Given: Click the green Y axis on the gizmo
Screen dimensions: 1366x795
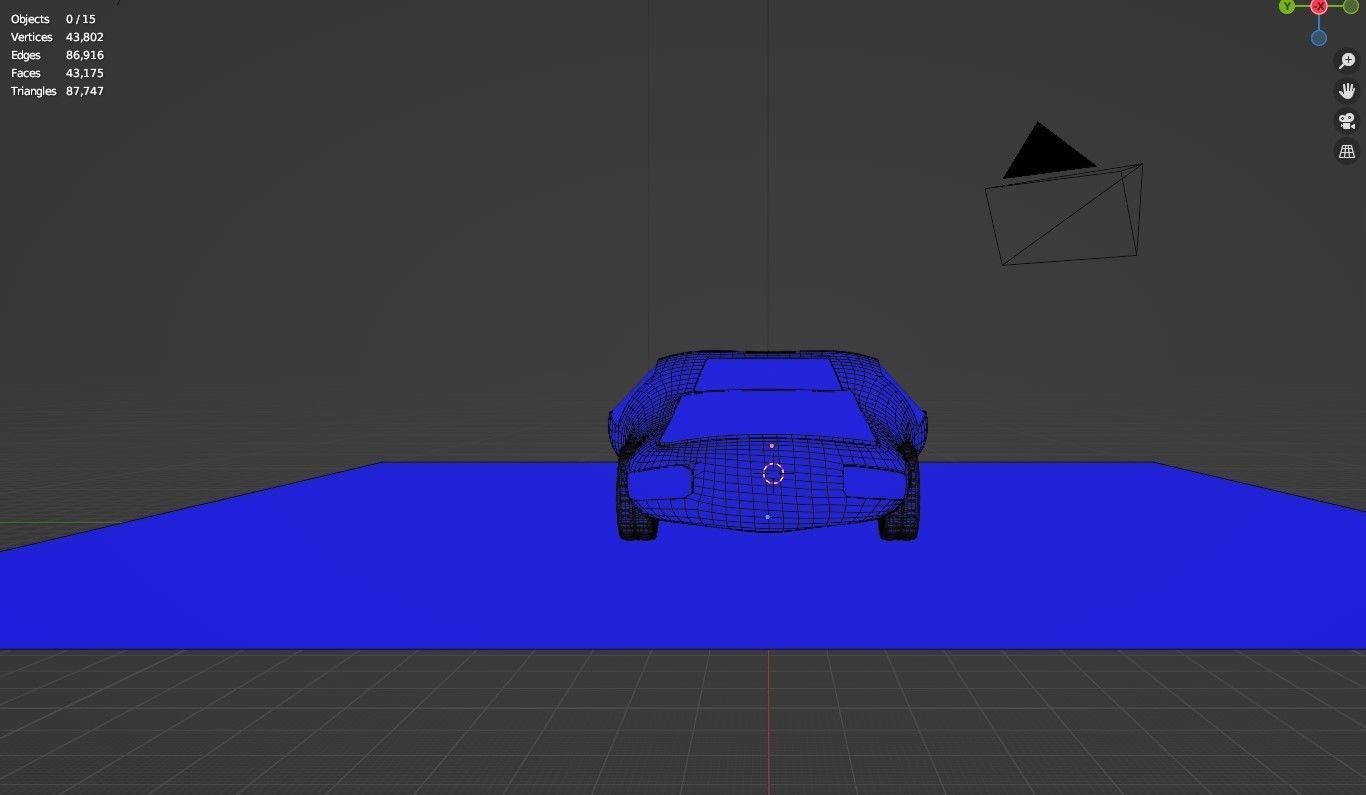Looking at the screenshot, I should [x=1287, y=6].
